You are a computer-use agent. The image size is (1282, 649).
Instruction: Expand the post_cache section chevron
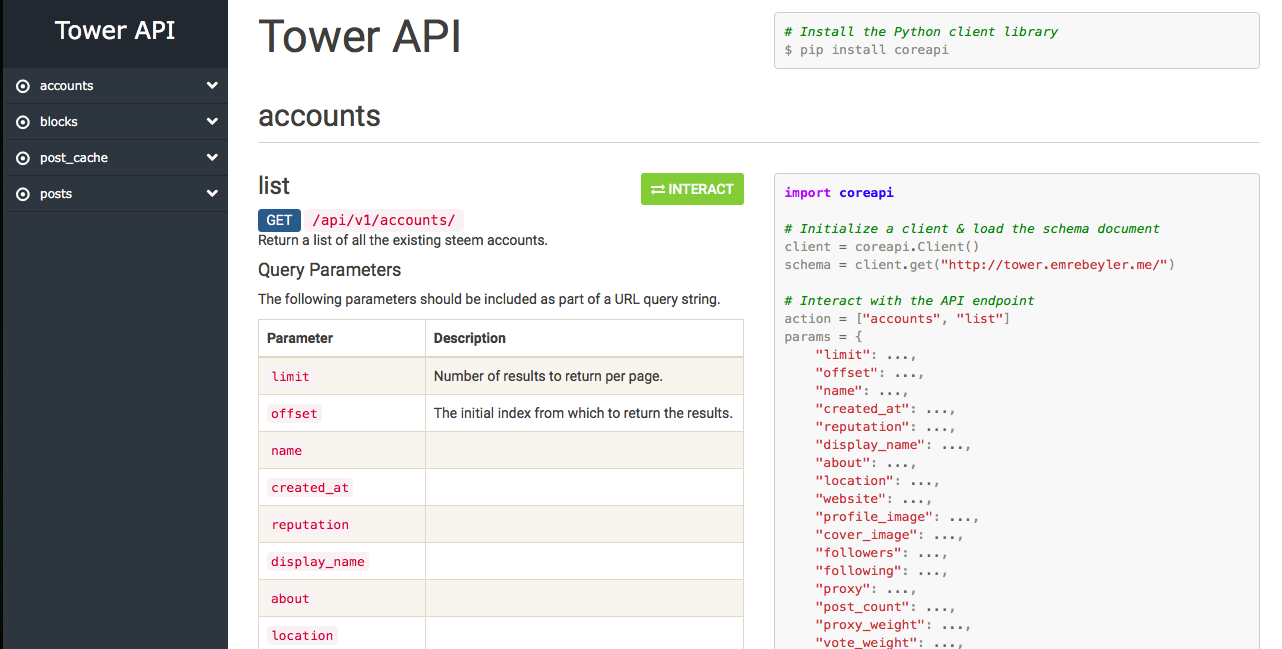pyautogui.click(x=212, y=158)
